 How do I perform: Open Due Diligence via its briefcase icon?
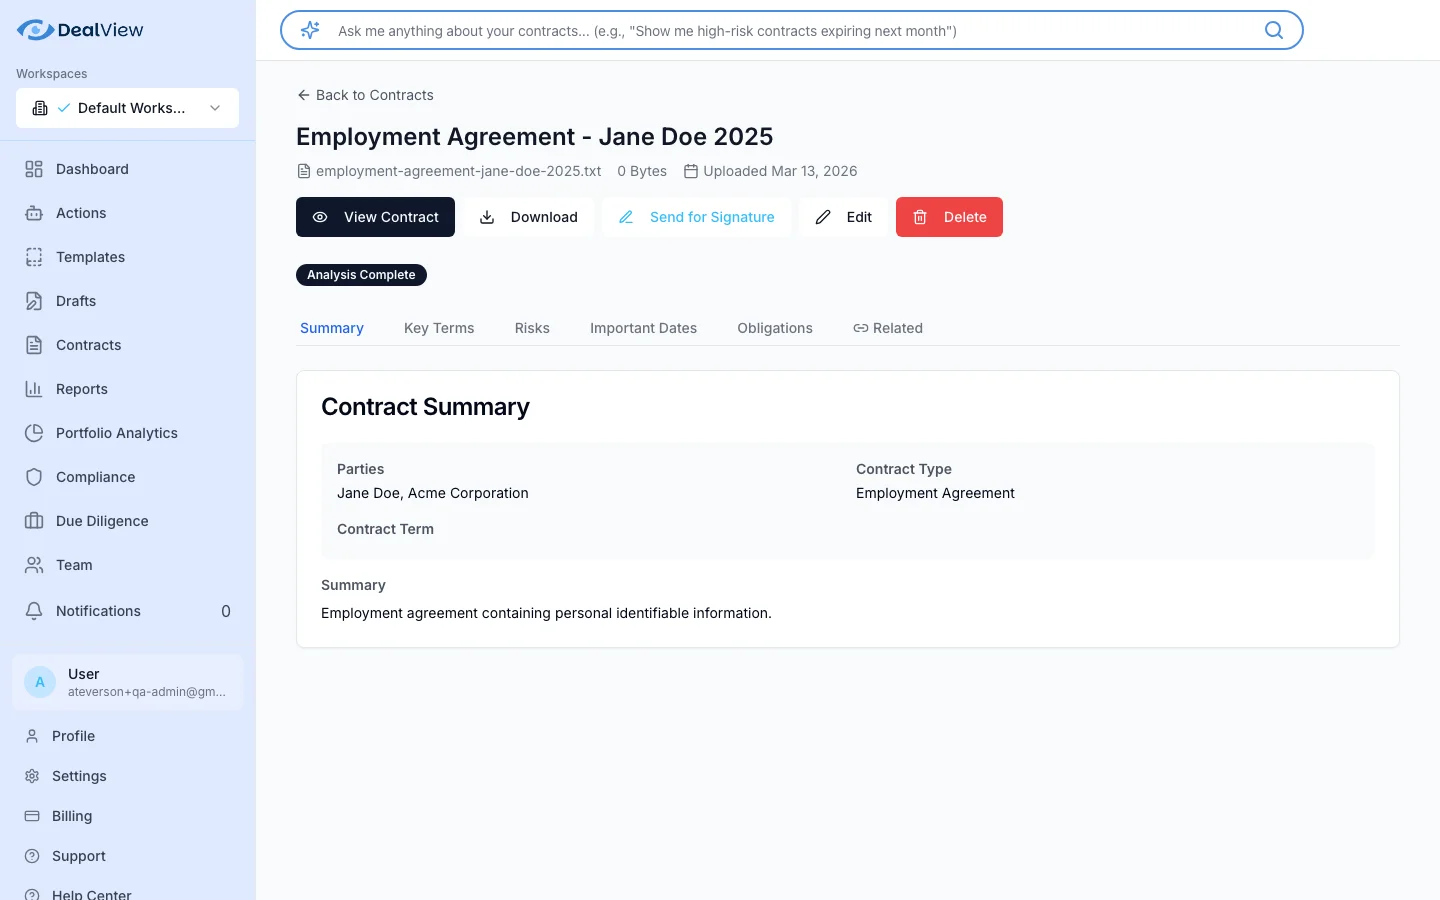click(x=33, y=521)
